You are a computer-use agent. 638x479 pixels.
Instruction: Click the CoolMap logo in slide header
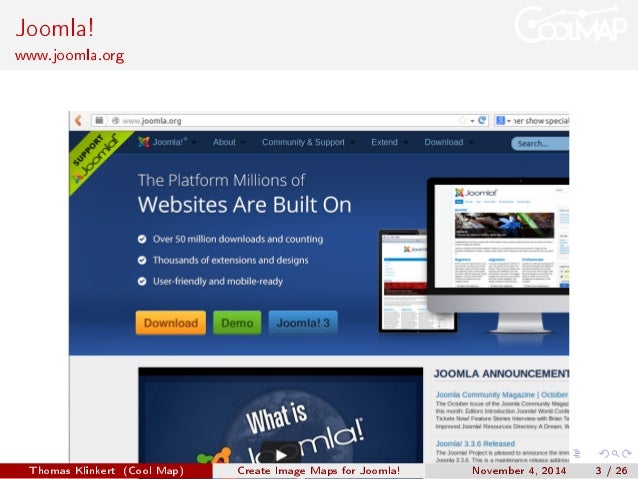[570, 24]
